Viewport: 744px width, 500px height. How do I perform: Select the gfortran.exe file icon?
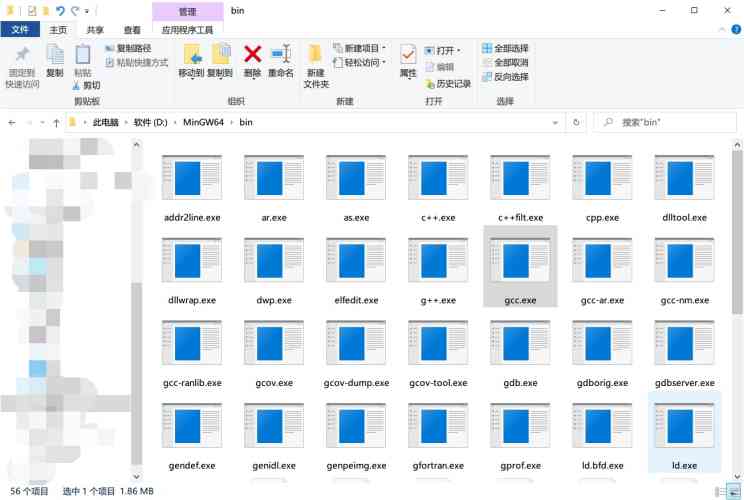click(x=438, y=425)
